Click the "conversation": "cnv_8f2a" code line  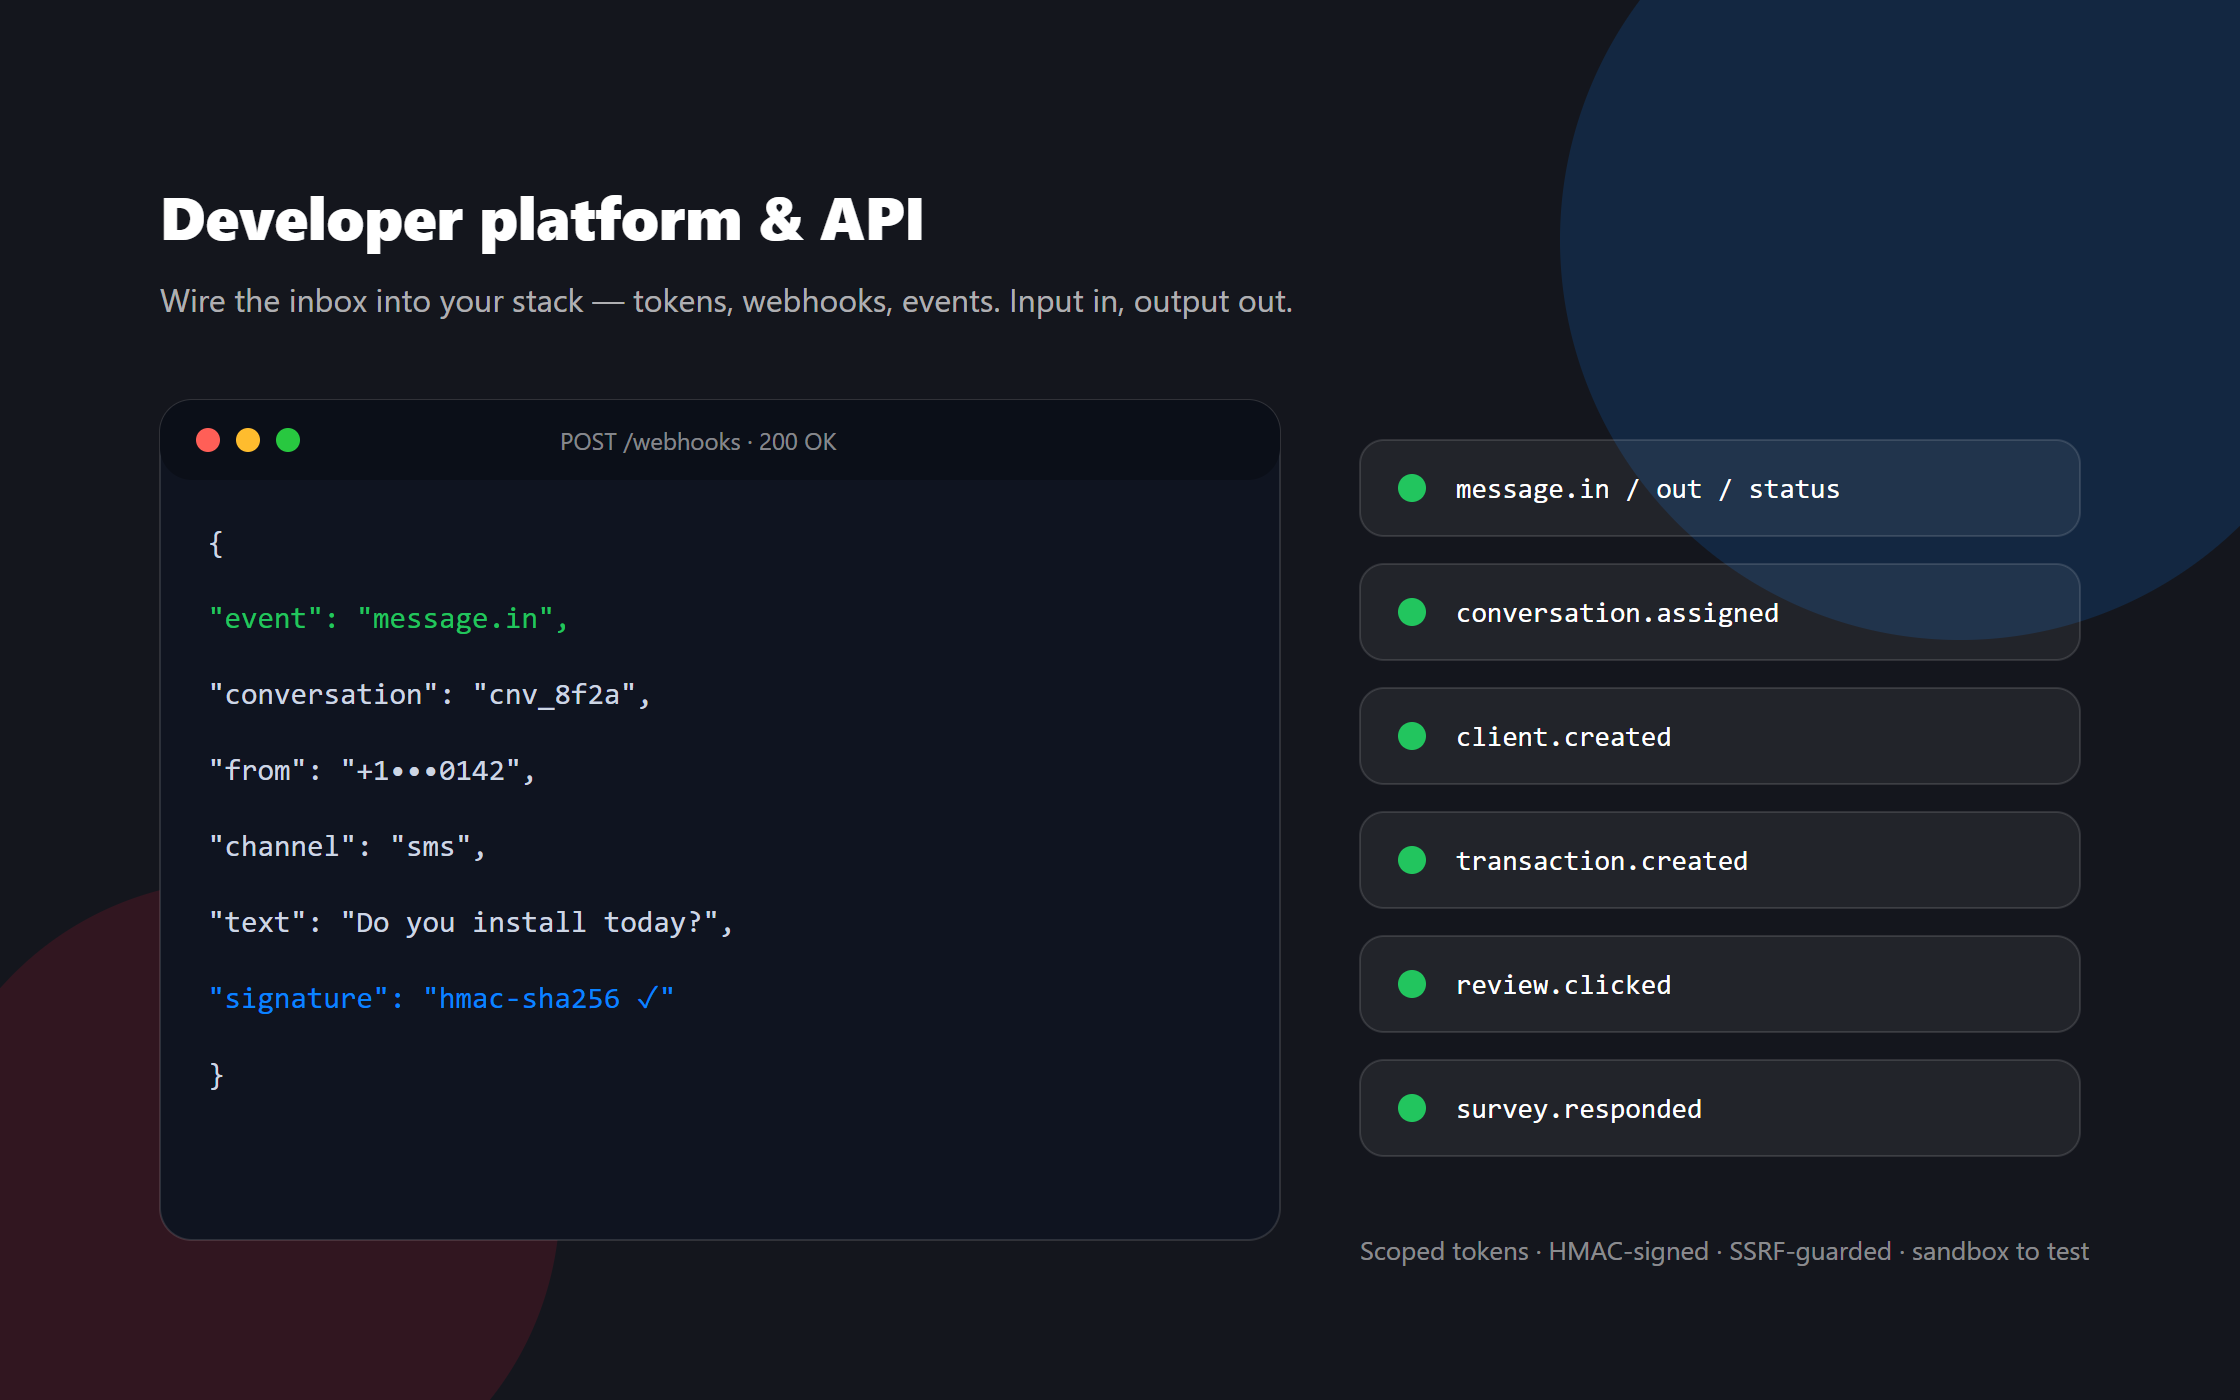pyautogui.click(x=430, y=695)
